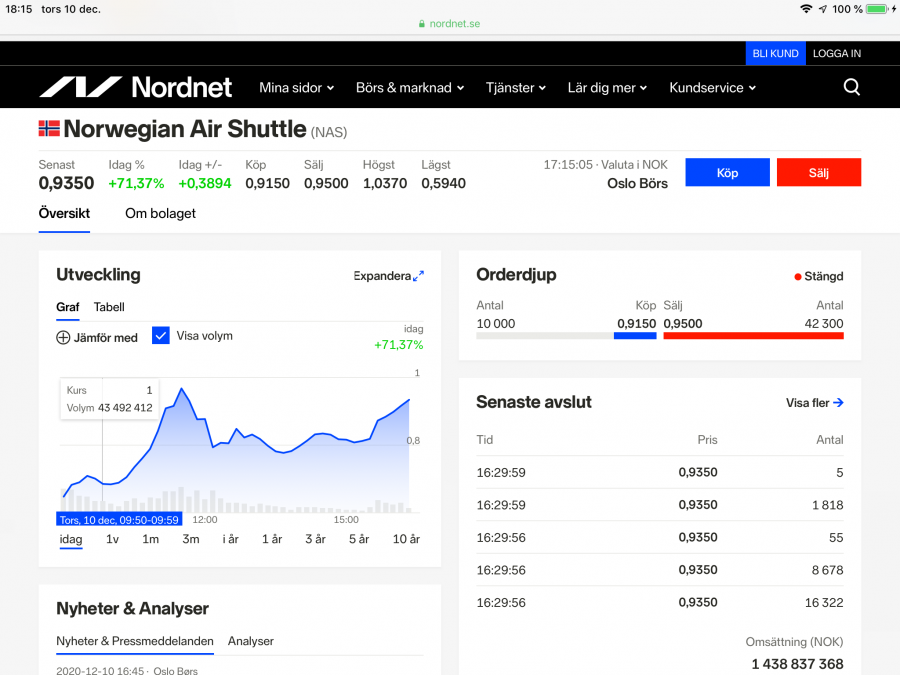Click the expand arrows icon beside Expandera
Screen dimensions: 900x675
419,276
